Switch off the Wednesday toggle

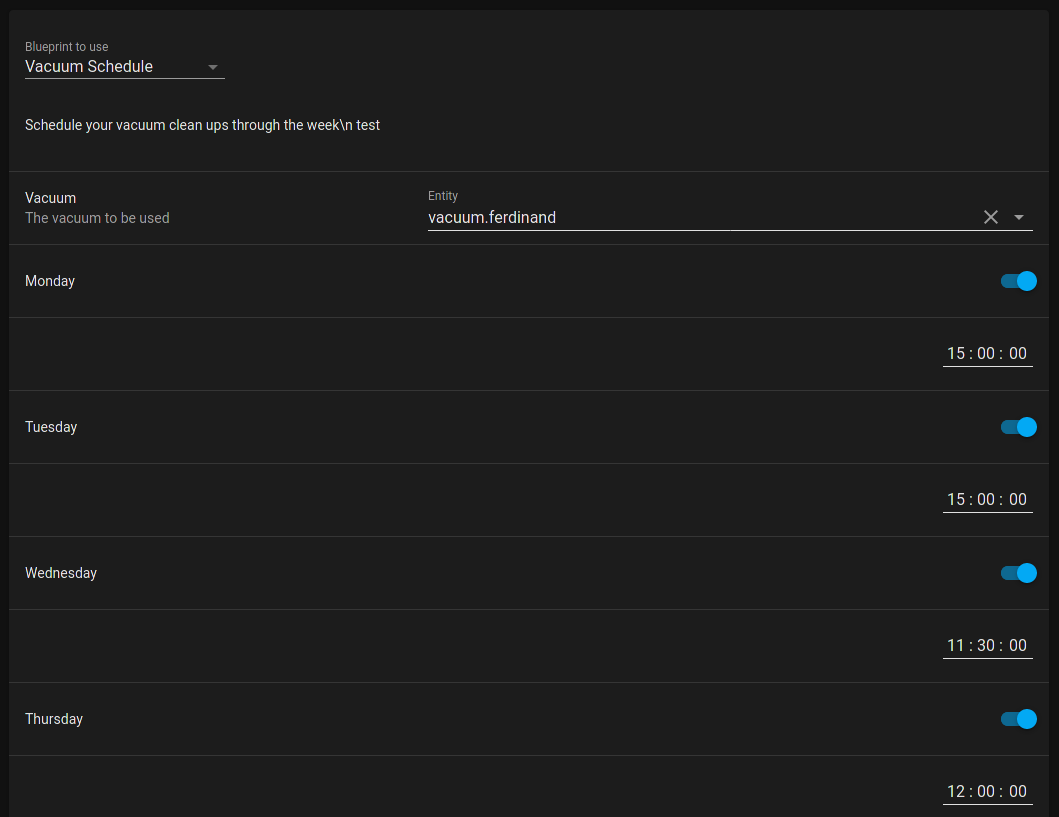[x=1018, y=573]
